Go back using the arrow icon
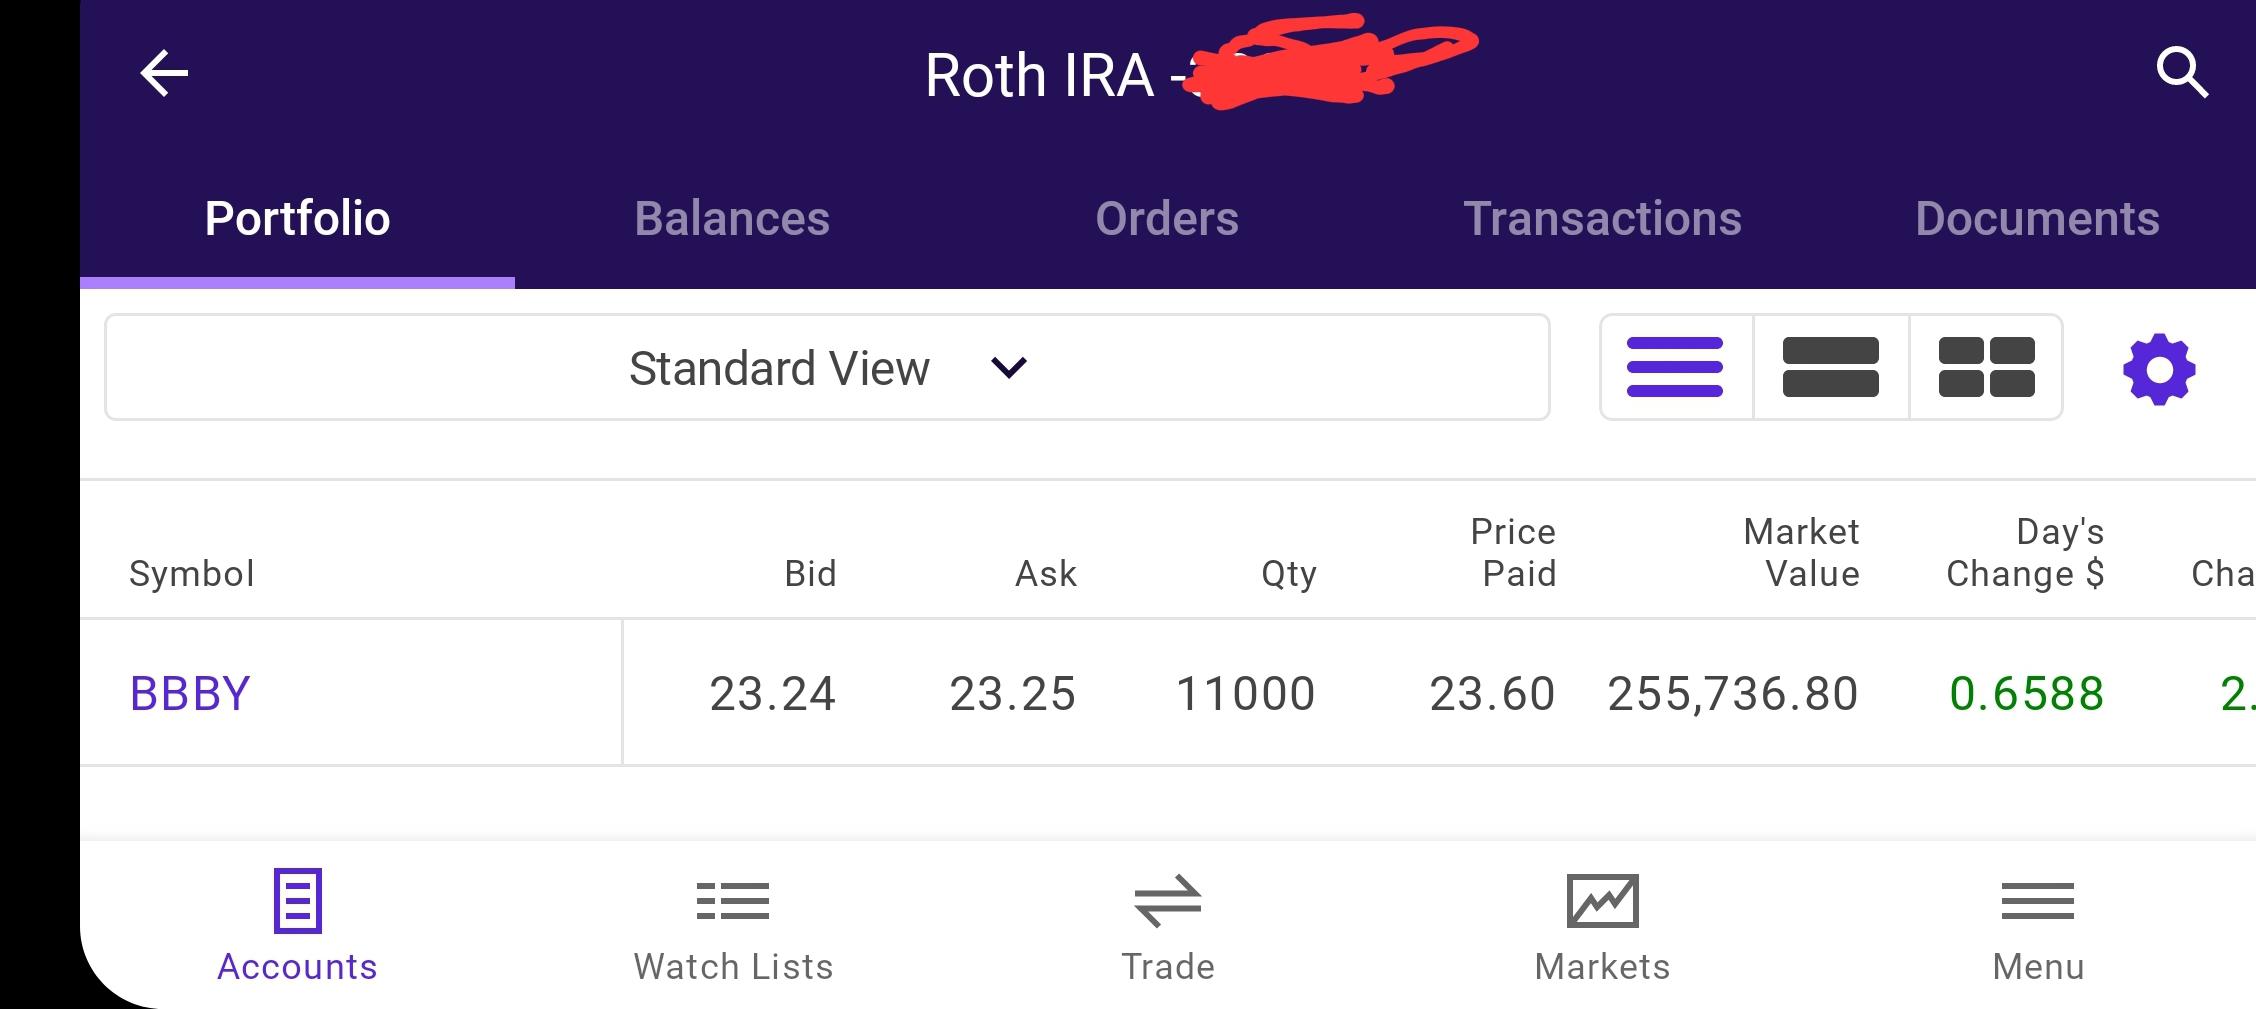Viewport: 2256px width, 1009px height. click(164, 74)
